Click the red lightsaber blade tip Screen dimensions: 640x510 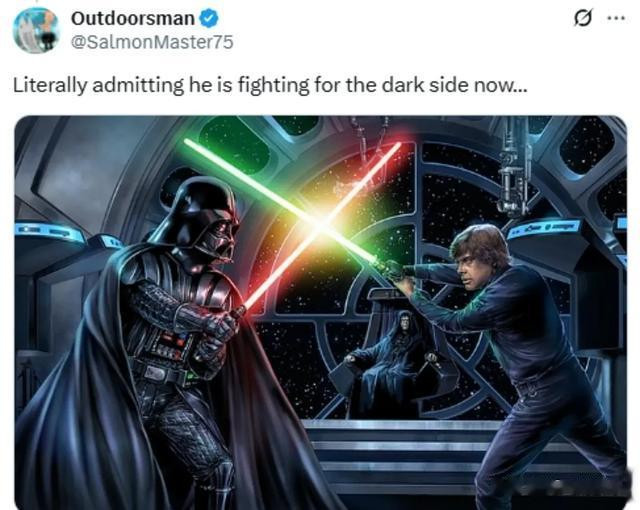[397, 146]
